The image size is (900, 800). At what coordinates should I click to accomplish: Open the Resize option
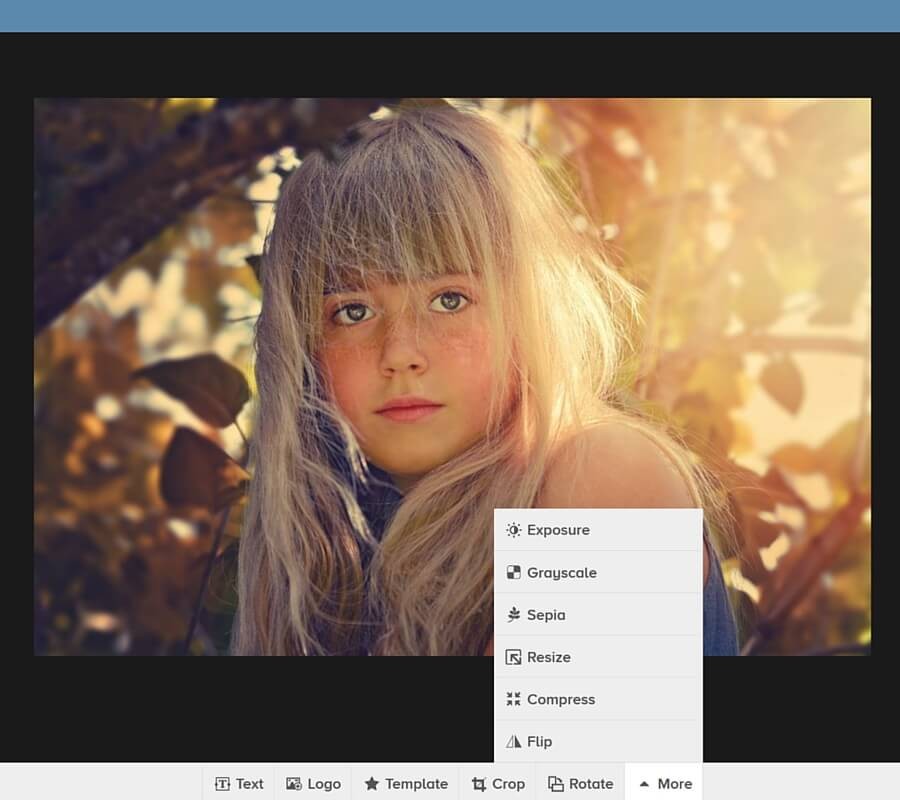(x=598, y=657)
